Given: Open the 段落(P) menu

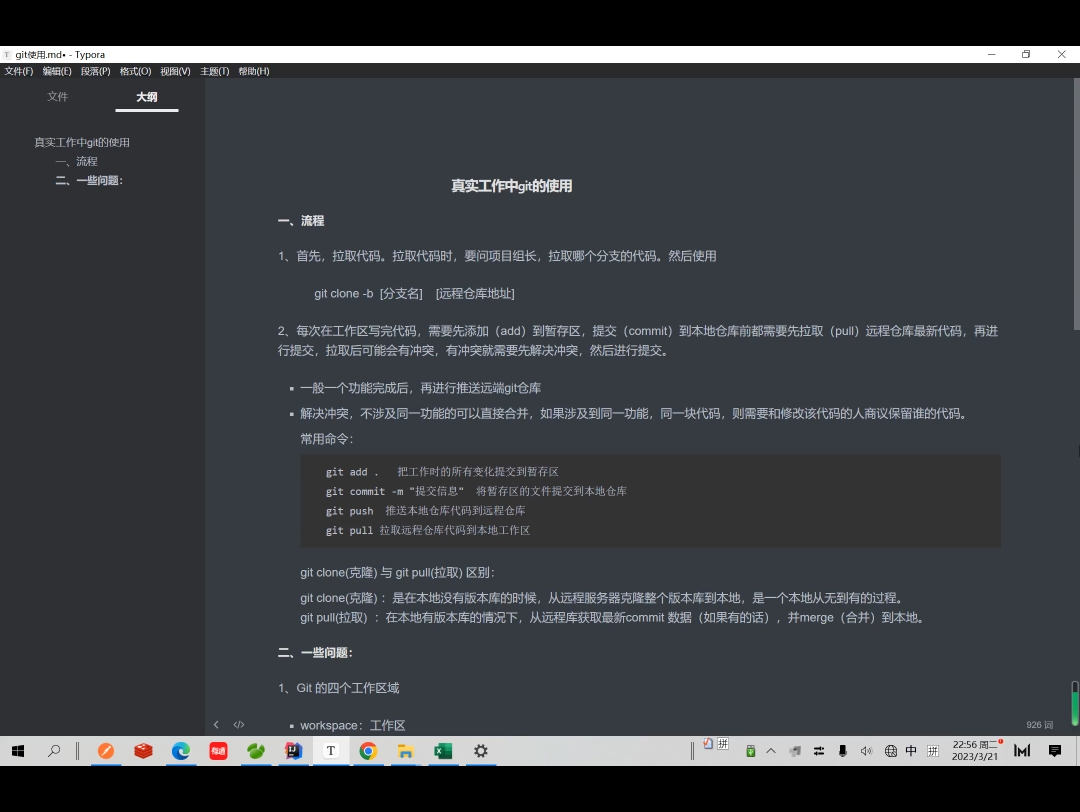Looking at the screenshot, I should 95,71.
